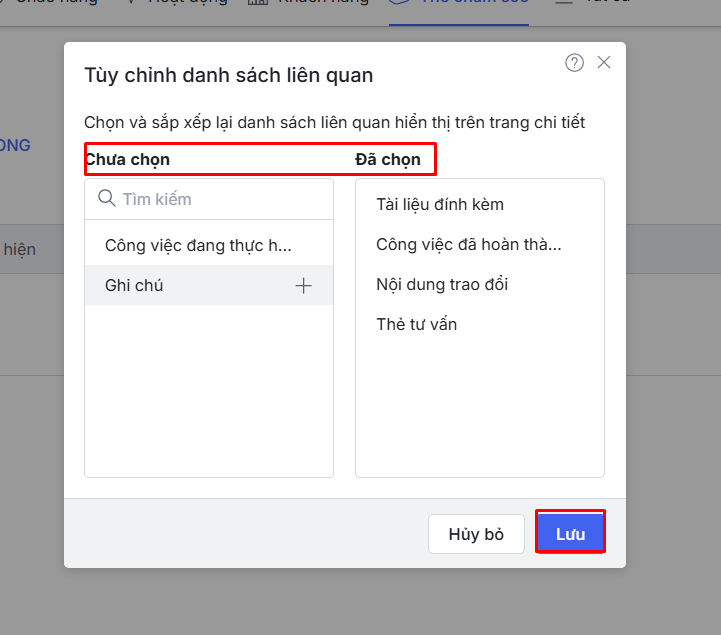Save changes with the Lưu button

pos(570,533)
